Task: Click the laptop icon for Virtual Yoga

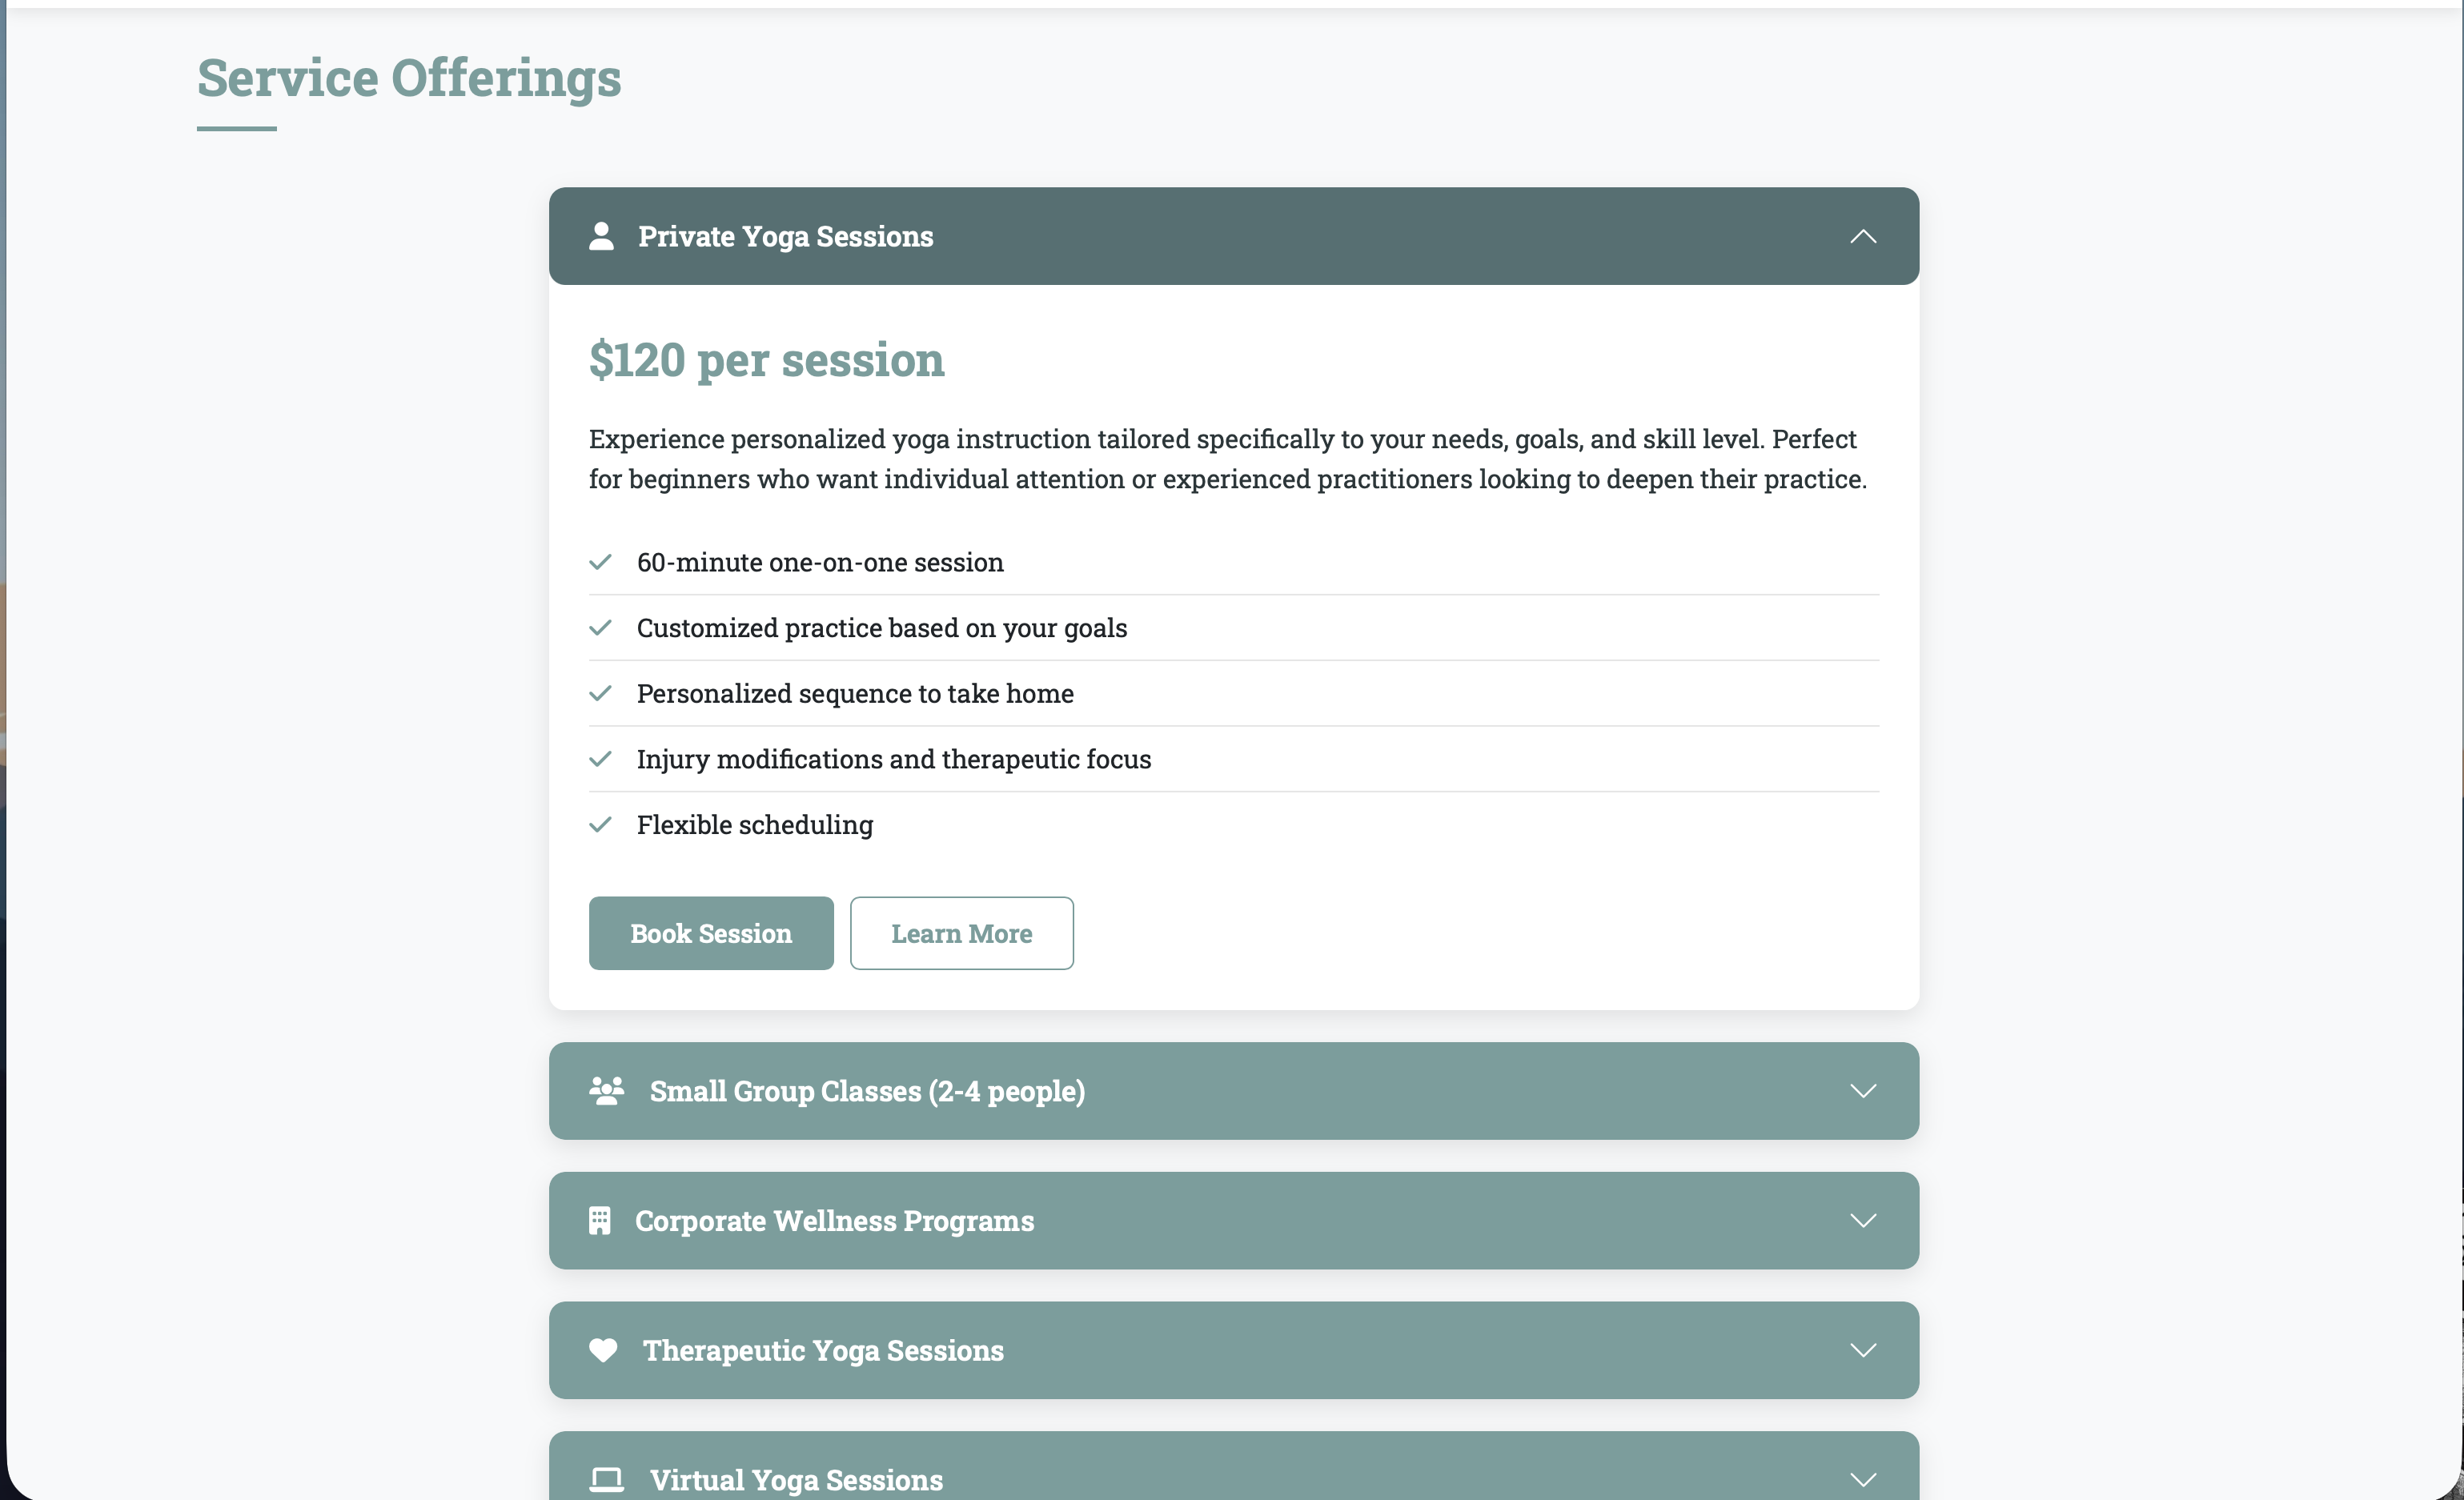Action: click(606, 1479)
